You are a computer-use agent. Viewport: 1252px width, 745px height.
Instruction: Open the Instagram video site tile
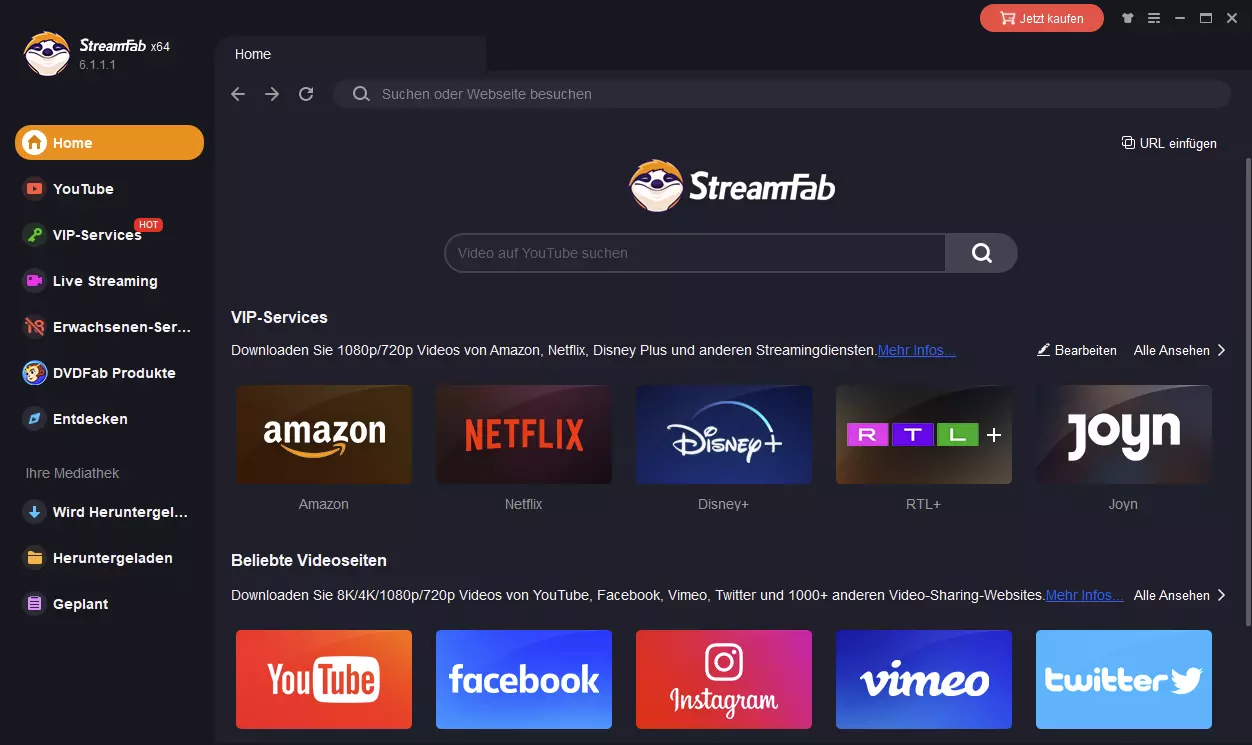coord(724,680)
